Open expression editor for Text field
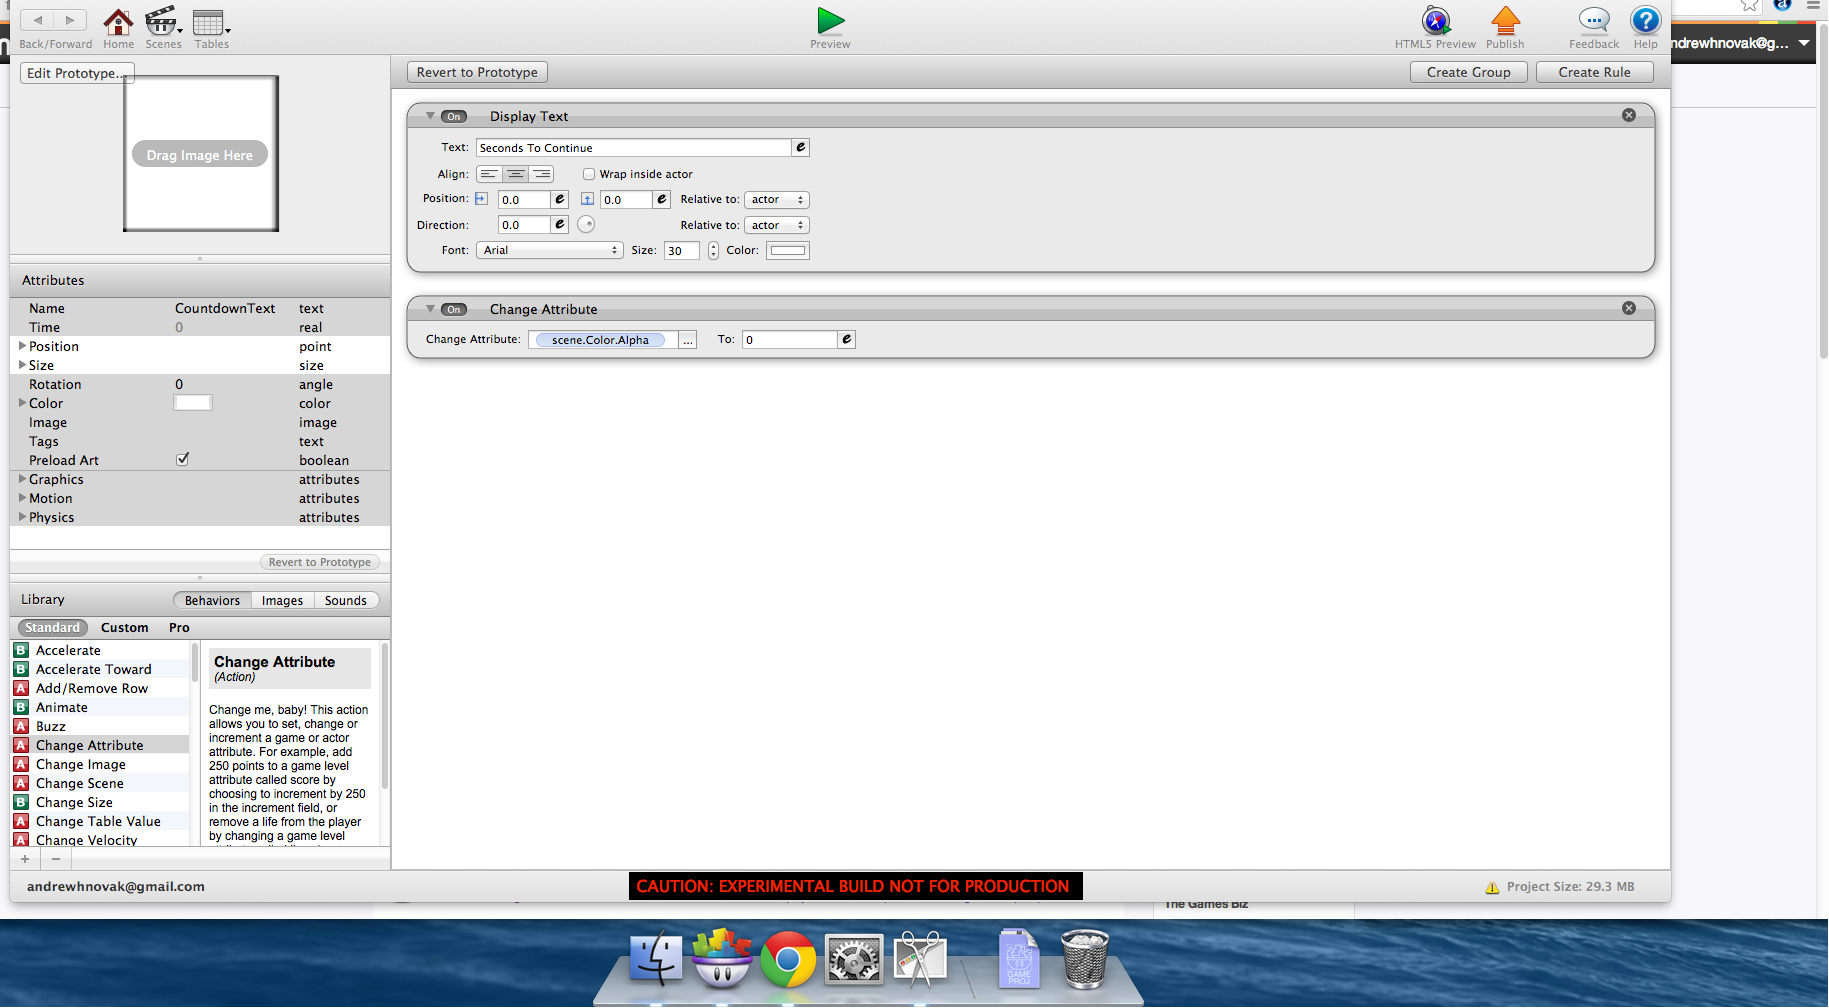Viewport: 1829px width, 1008px height. pos(800,147)
